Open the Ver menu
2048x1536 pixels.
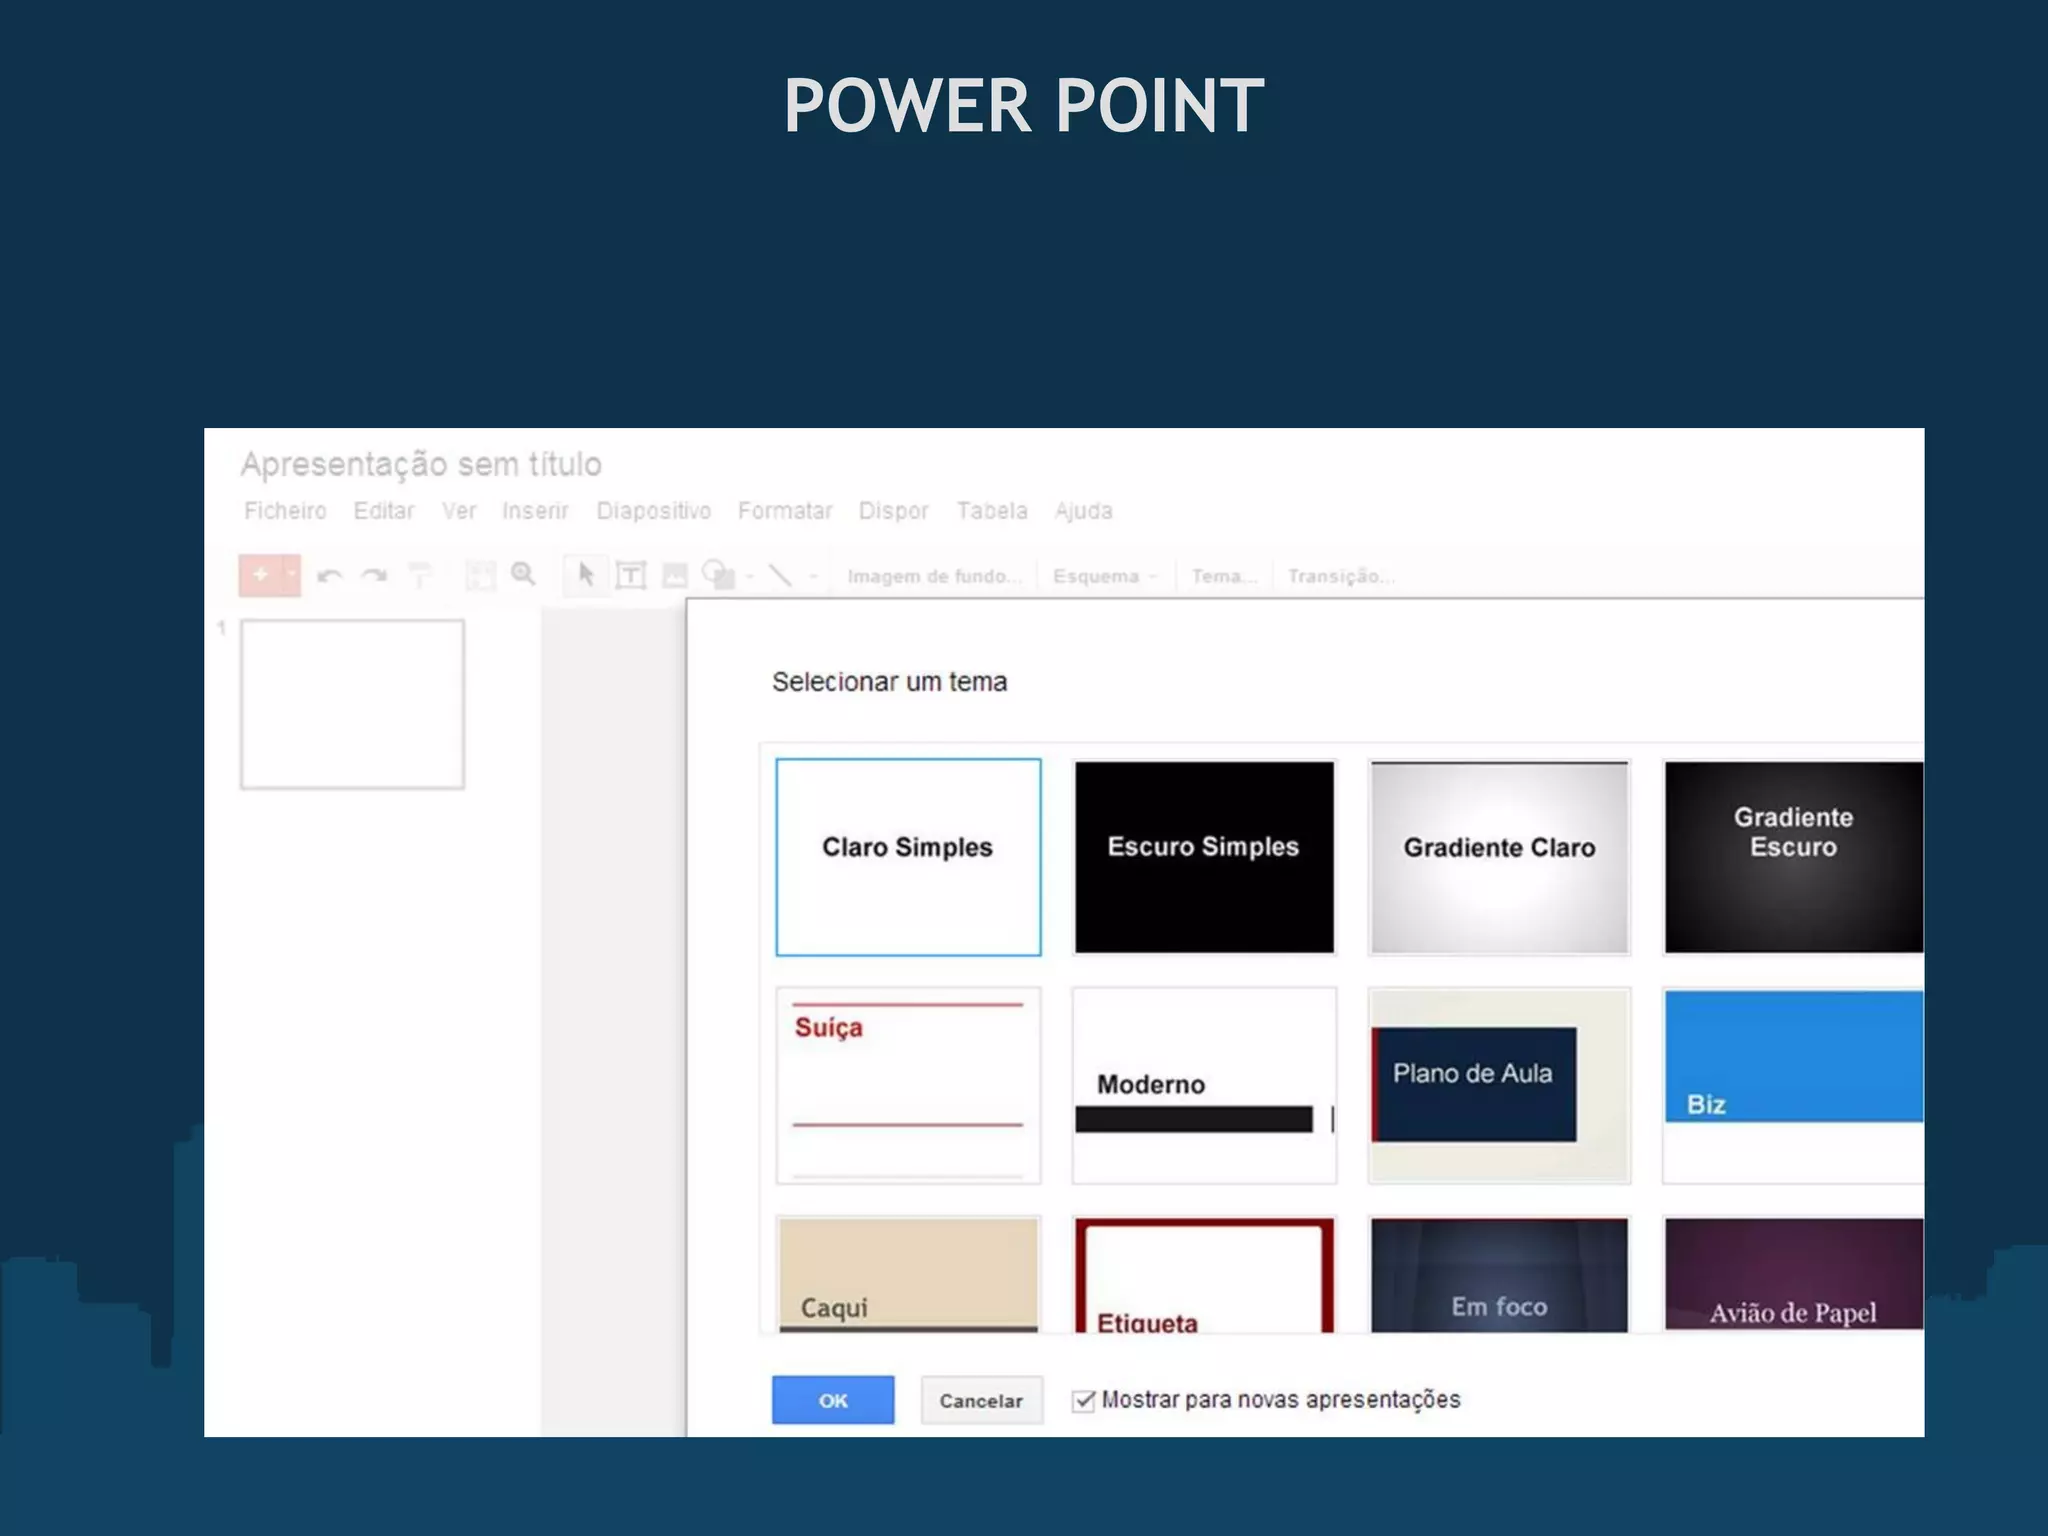[x=459, y=511]
